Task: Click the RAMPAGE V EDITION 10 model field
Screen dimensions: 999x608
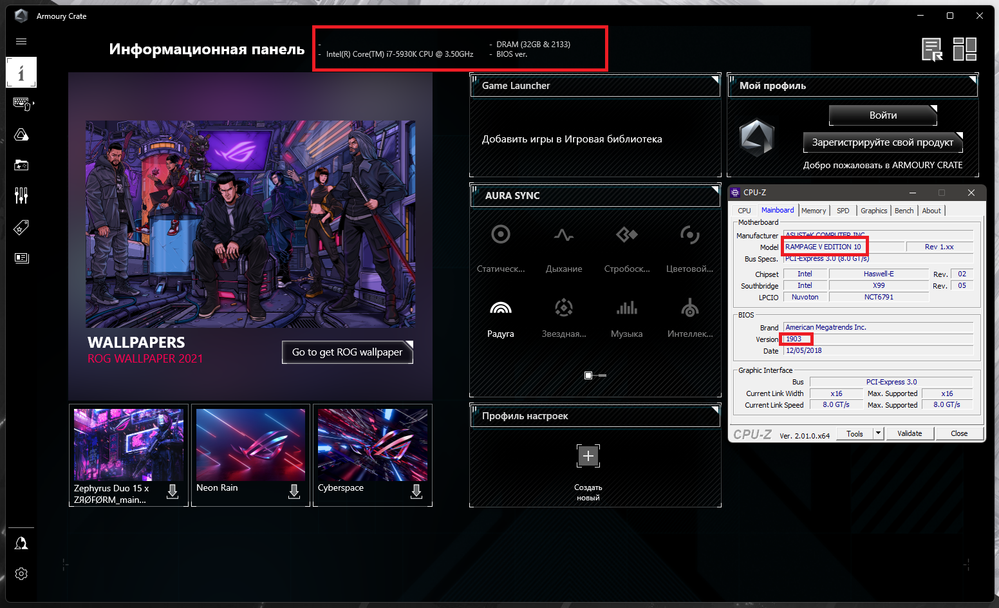Action: (844, 247)
